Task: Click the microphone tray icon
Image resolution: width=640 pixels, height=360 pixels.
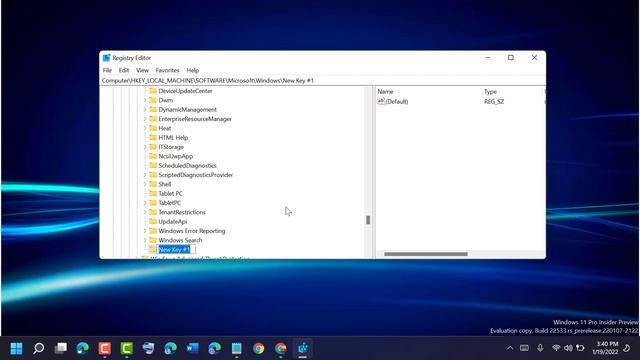Action: (540, 348)
